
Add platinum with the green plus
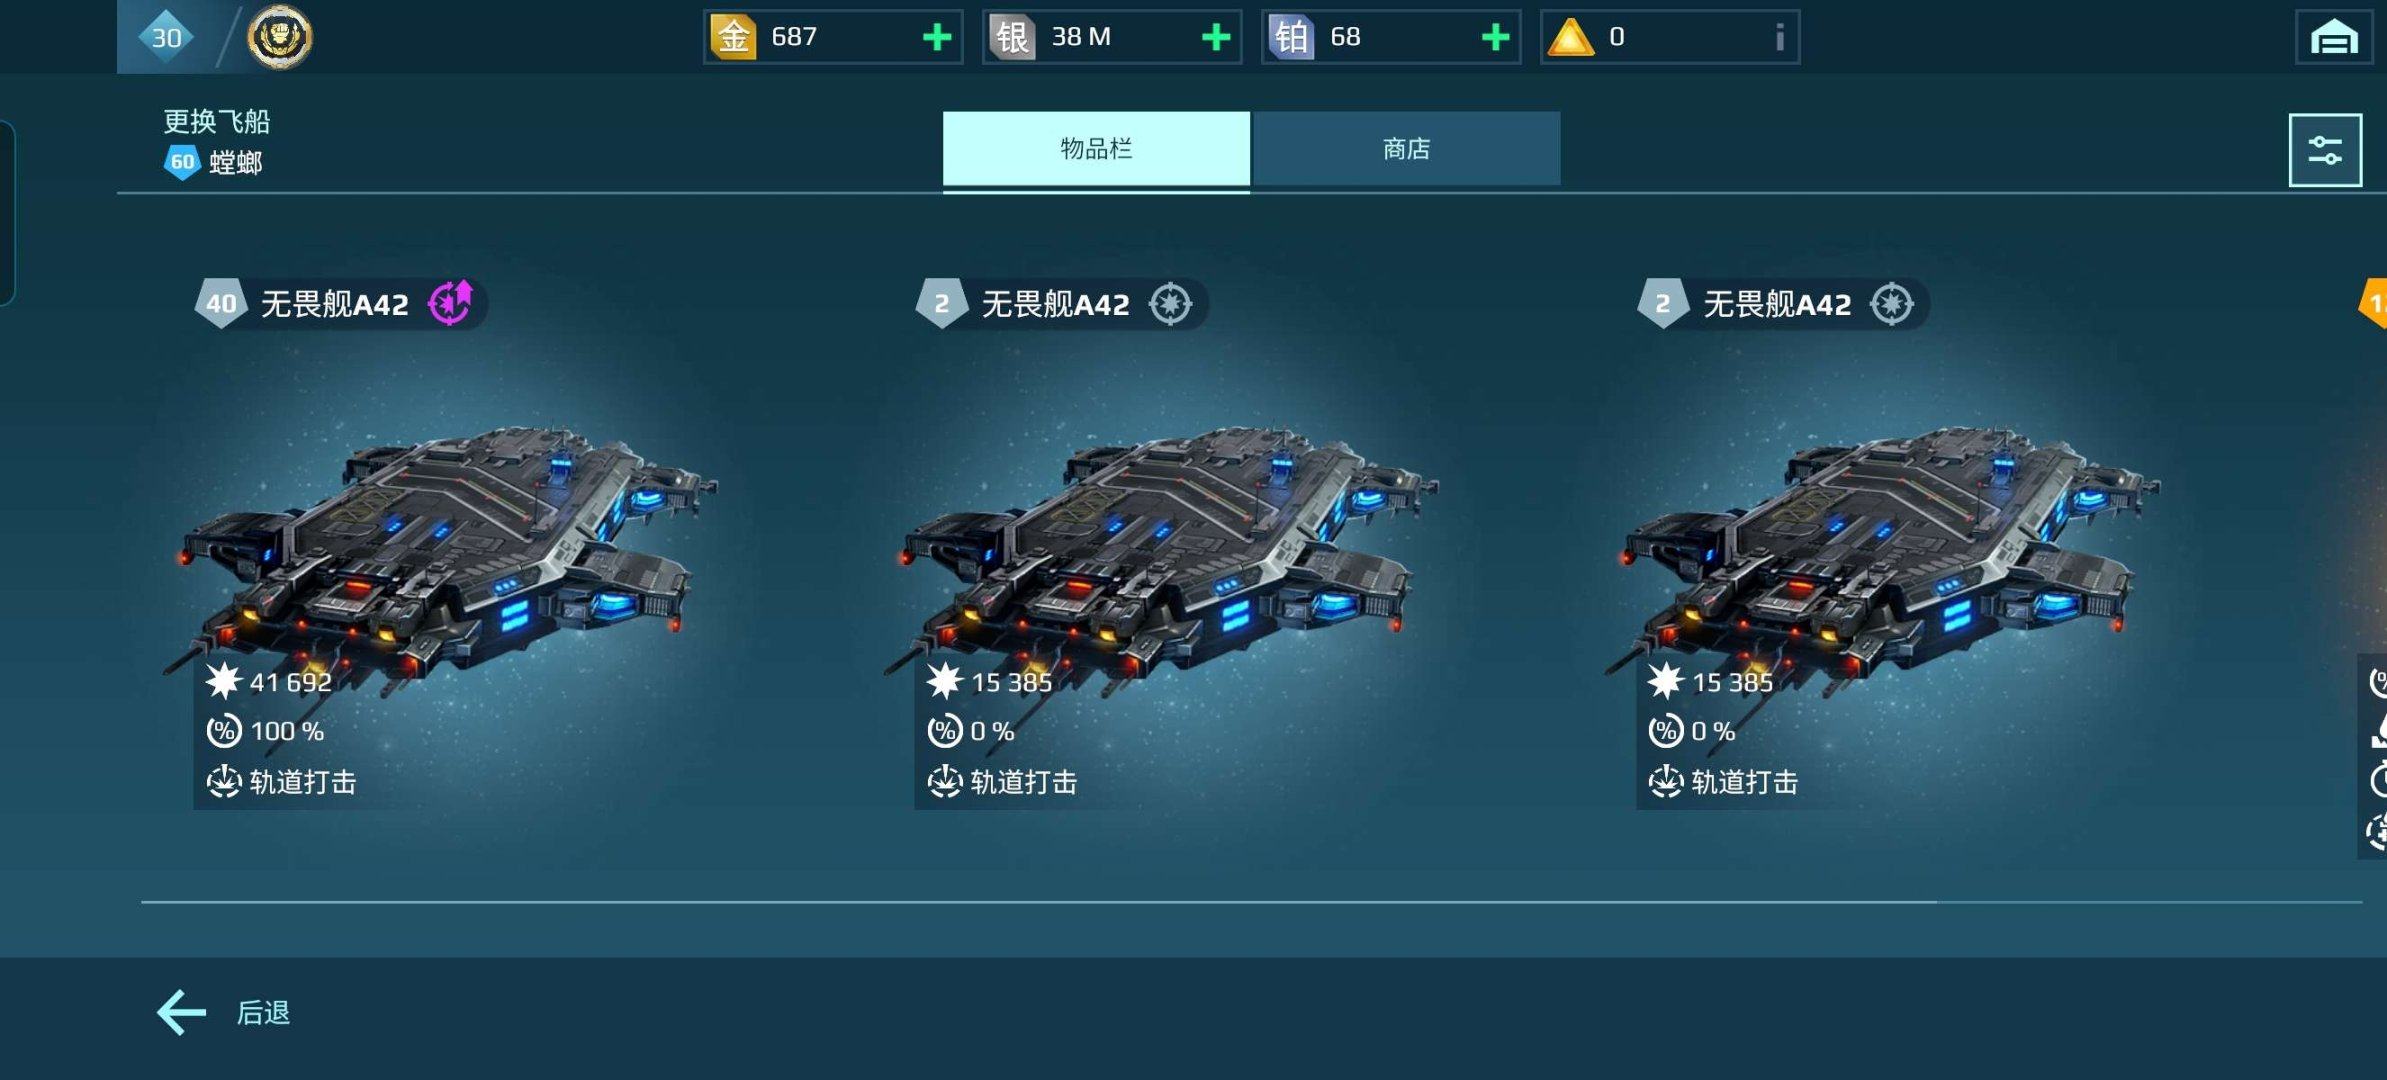pos(1495,37)
